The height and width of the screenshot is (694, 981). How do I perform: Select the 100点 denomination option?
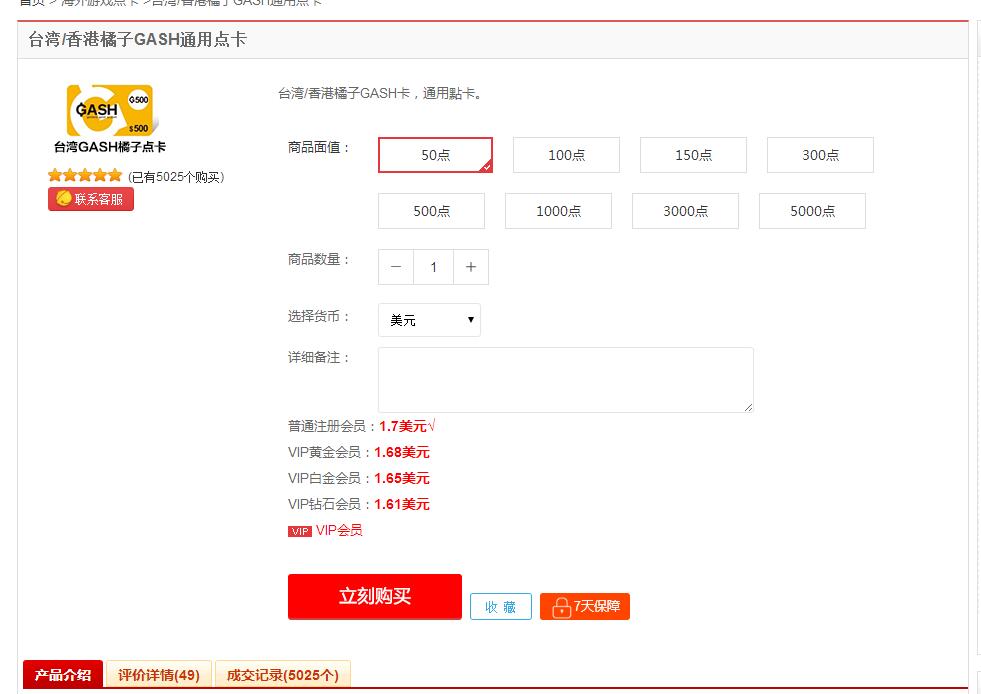(566, 155)
